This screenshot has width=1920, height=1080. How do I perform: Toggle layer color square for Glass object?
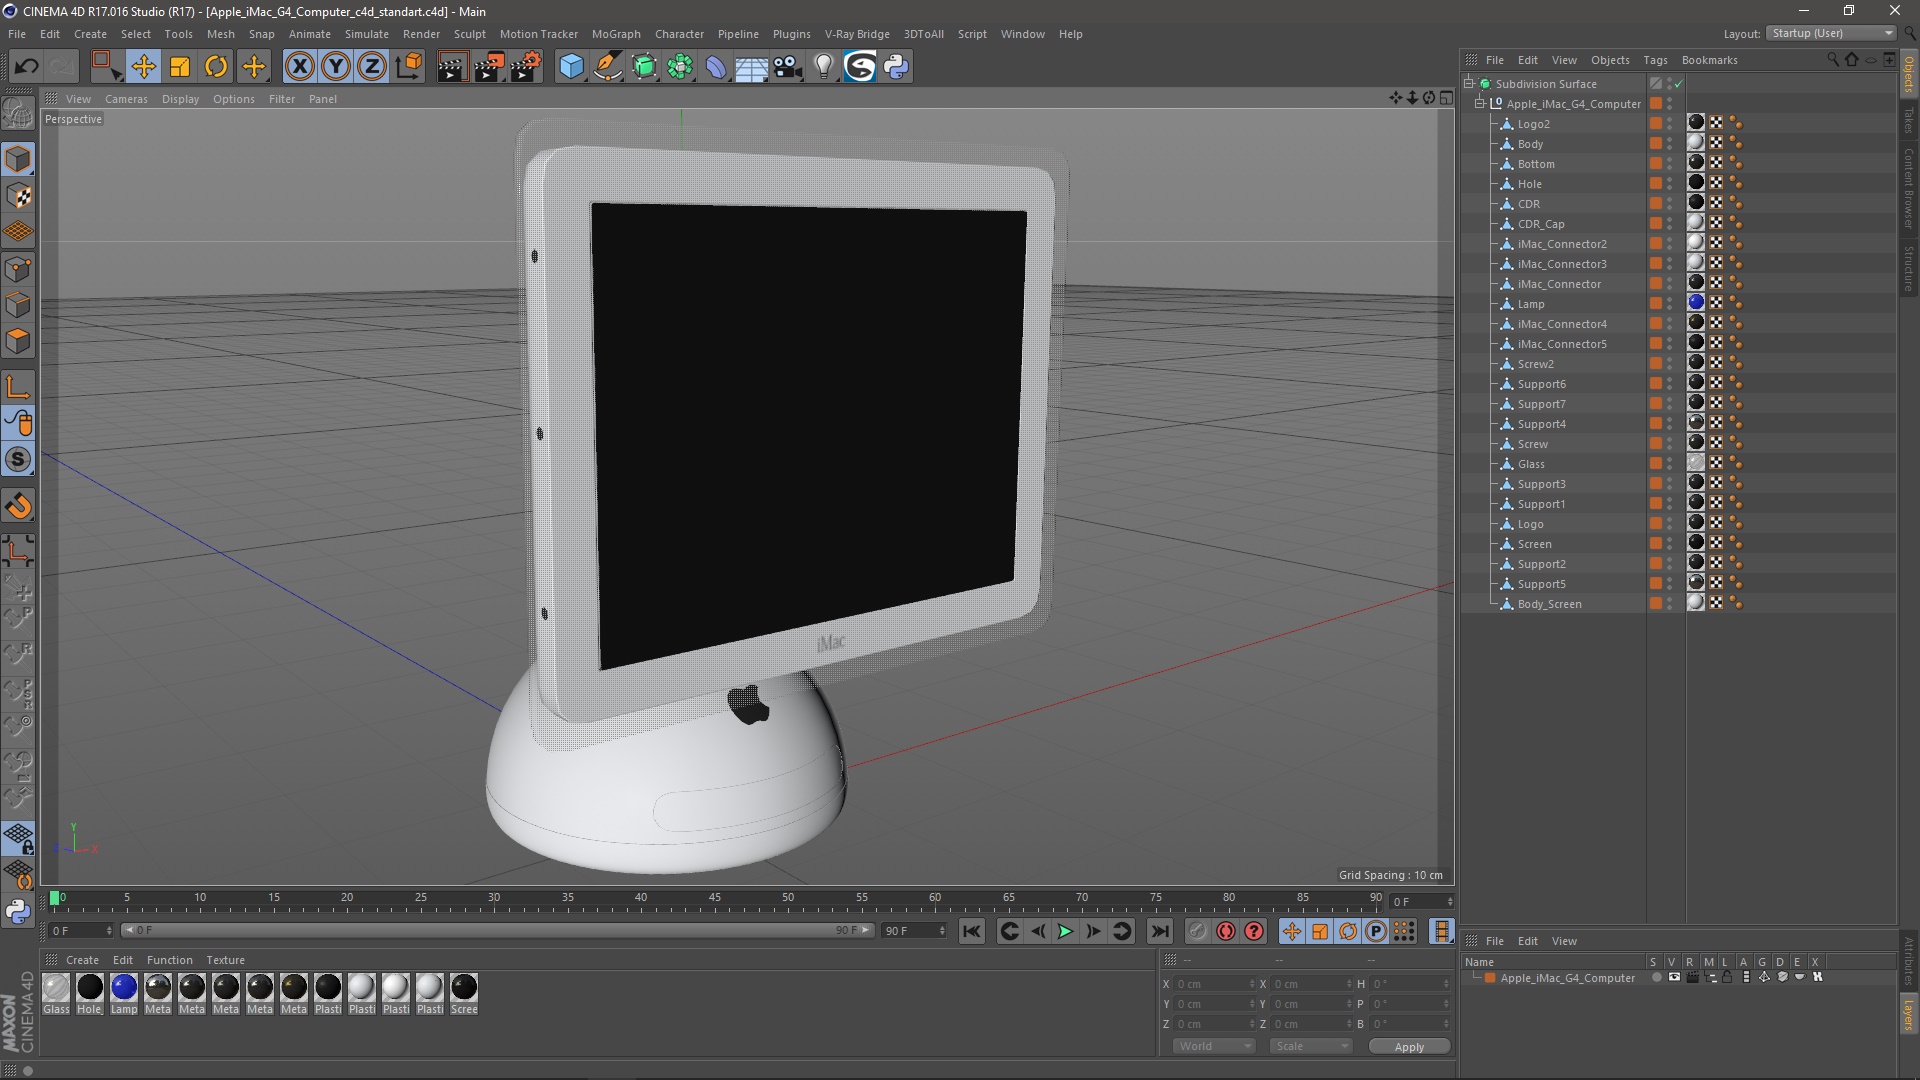tap(1656, 464)
